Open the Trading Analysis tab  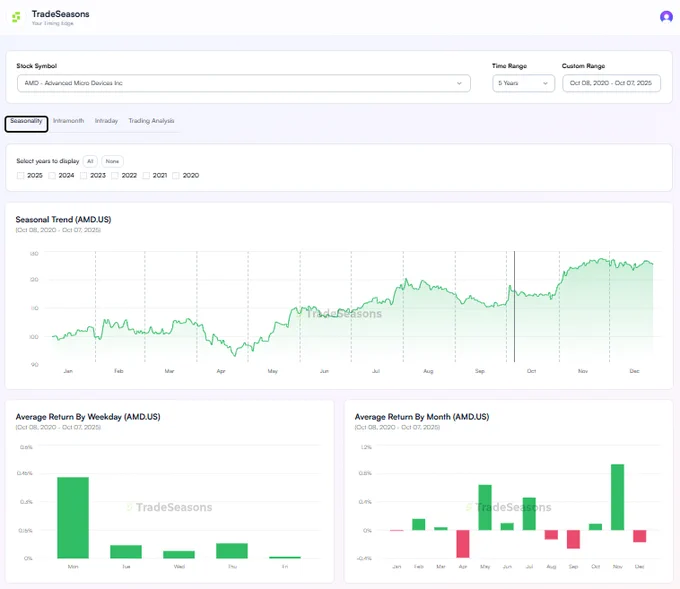click(151, 121)
